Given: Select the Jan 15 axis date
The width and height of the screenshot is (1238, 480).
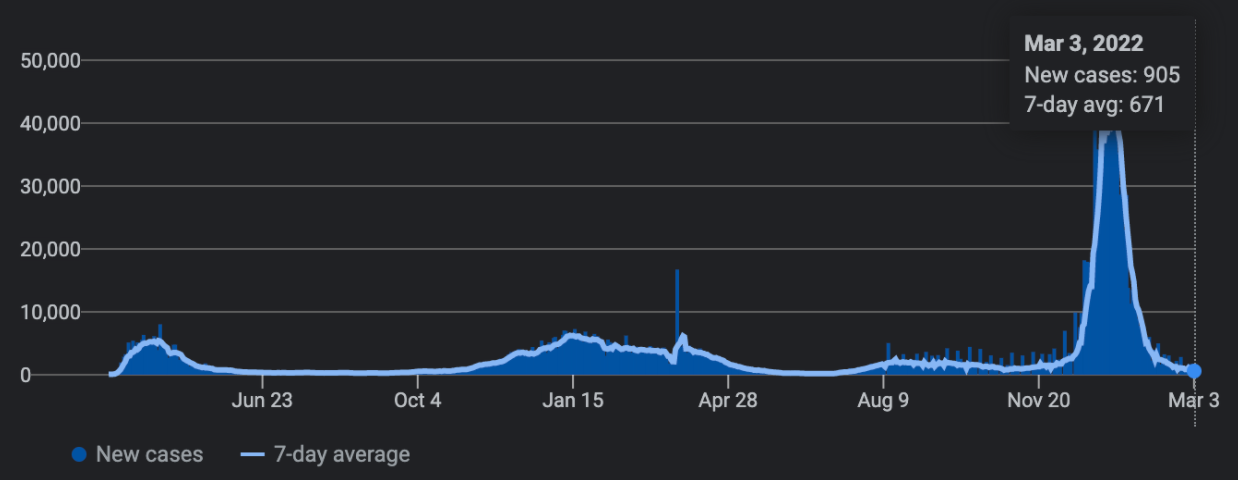Looking at the screenshot, I should tap(573, 401).
